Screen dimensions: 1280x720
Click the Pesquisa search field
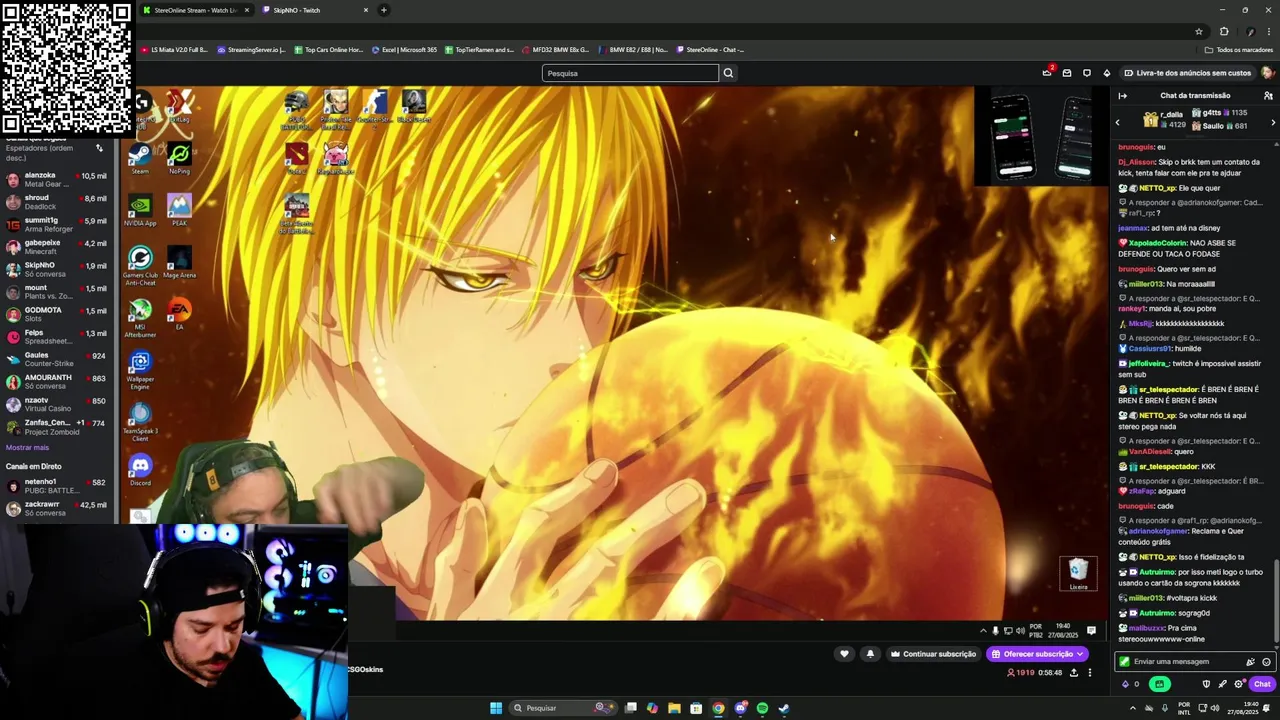click(x=630, y=73)
